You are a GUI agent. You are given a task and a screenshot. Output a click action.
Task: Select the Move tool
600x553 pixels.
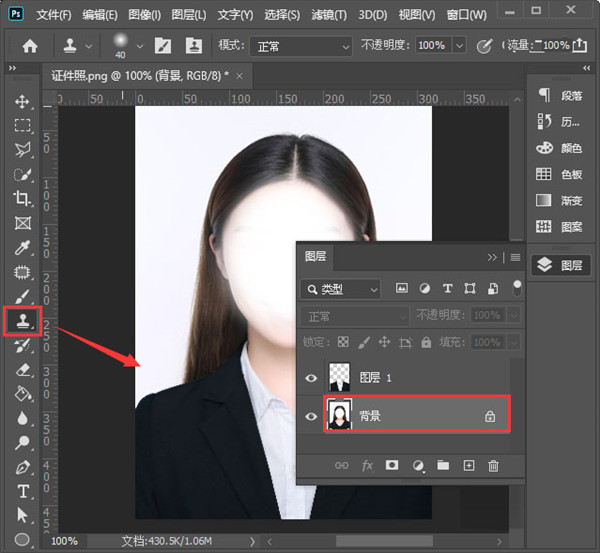22,102
